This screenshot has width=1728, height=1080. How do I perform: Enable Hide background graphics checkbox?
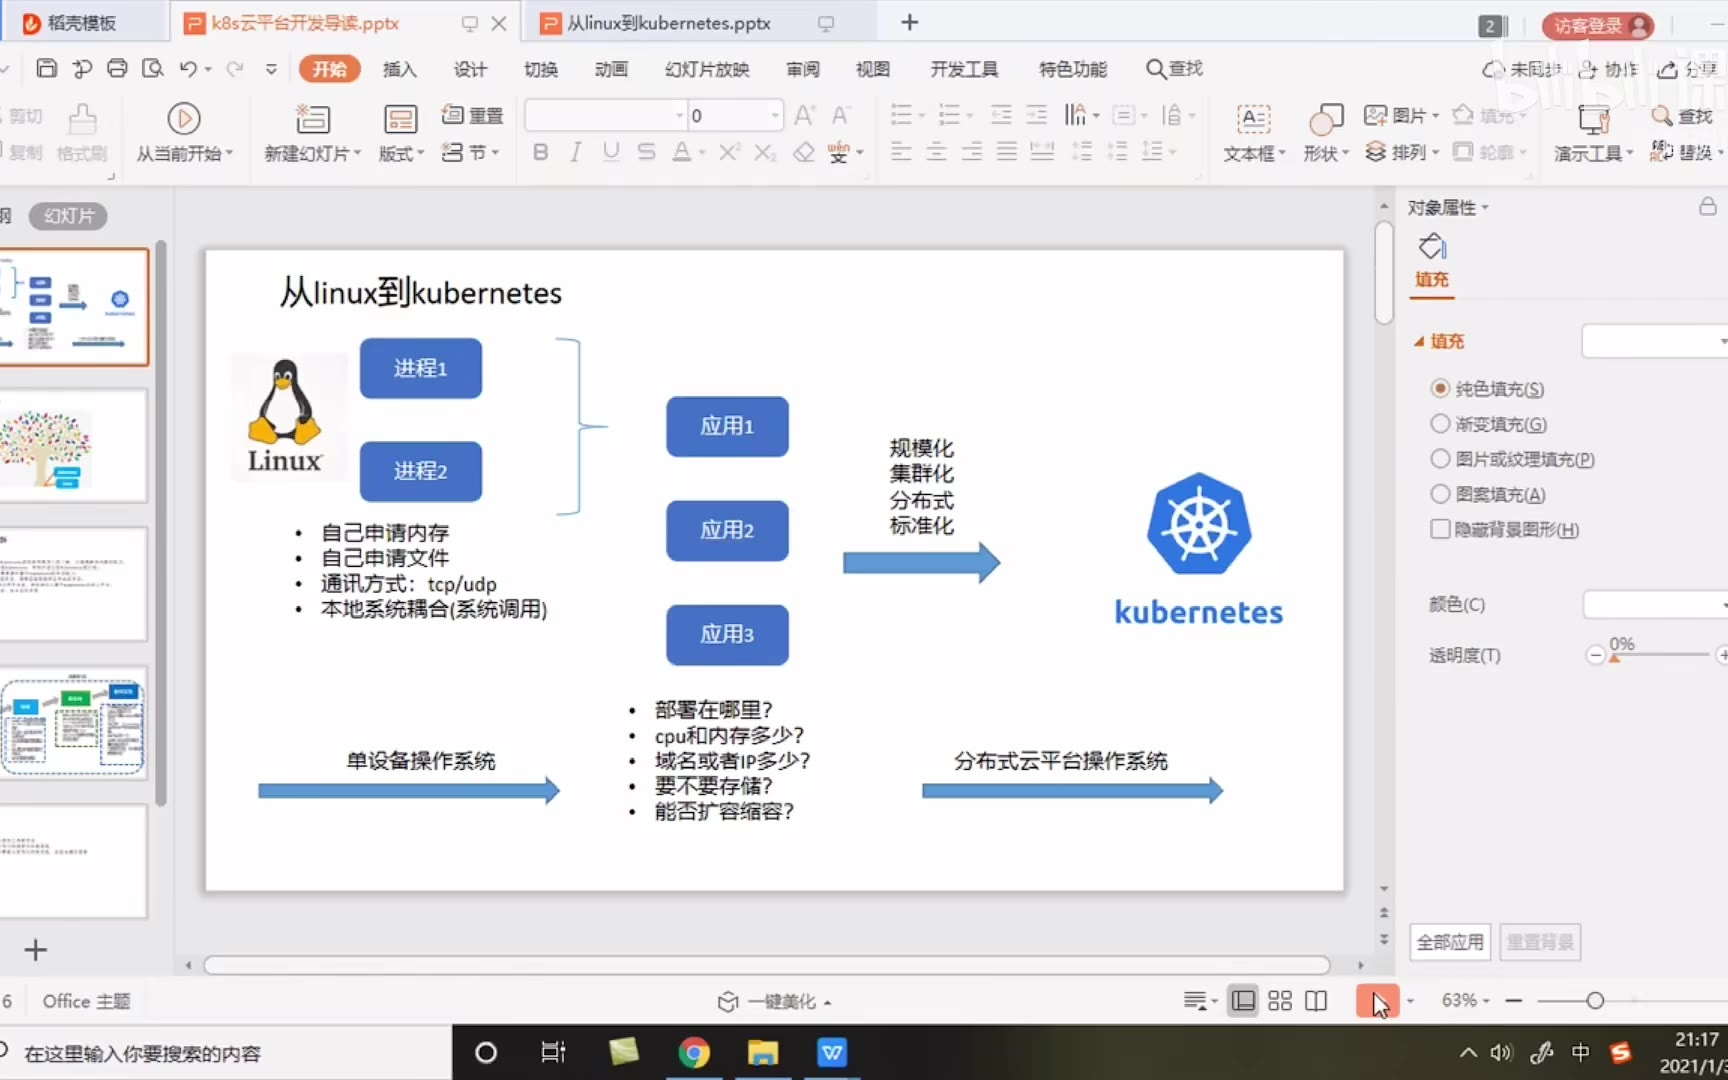(1440, 528)
